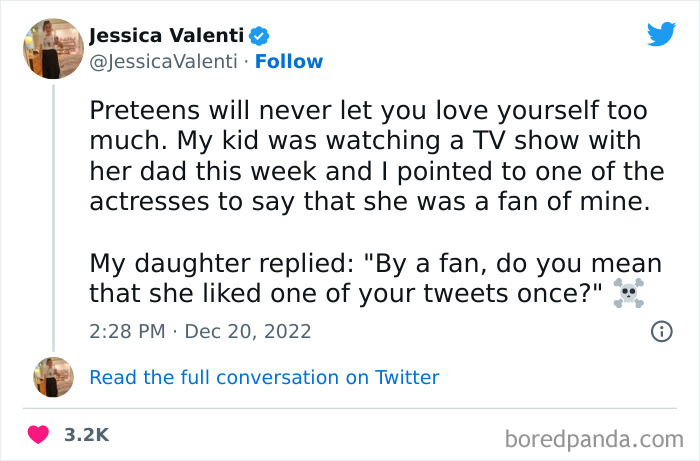Open Jessica Valenti's large profile avatar
700x461 pixels.
[52, 48]
